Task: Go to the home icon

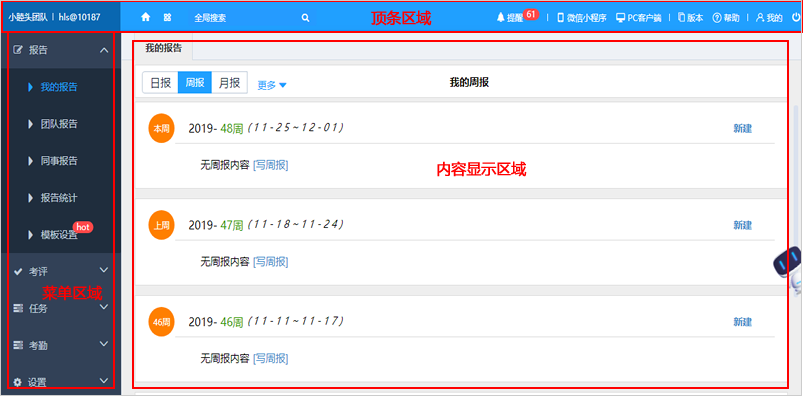Action: click(145, 17)
